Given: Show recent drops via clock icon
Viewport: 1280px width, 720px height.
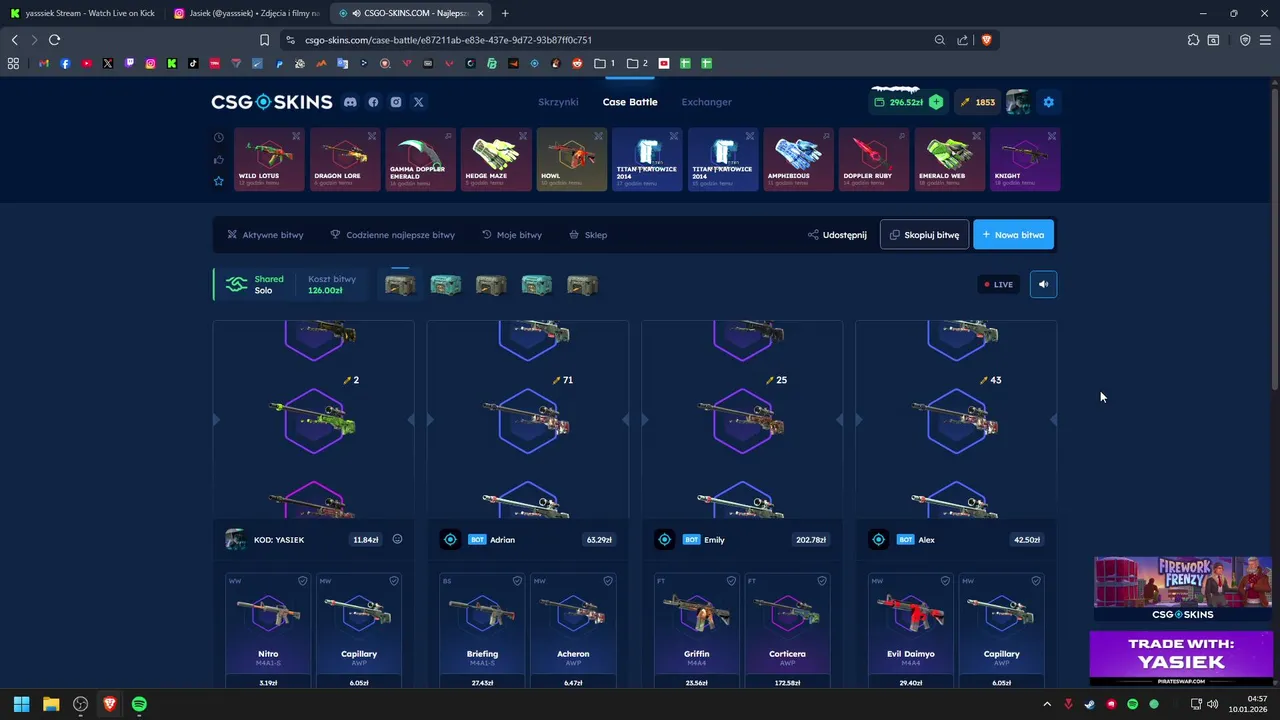Looking at the screenshot, I should click(x=219, y=137).
